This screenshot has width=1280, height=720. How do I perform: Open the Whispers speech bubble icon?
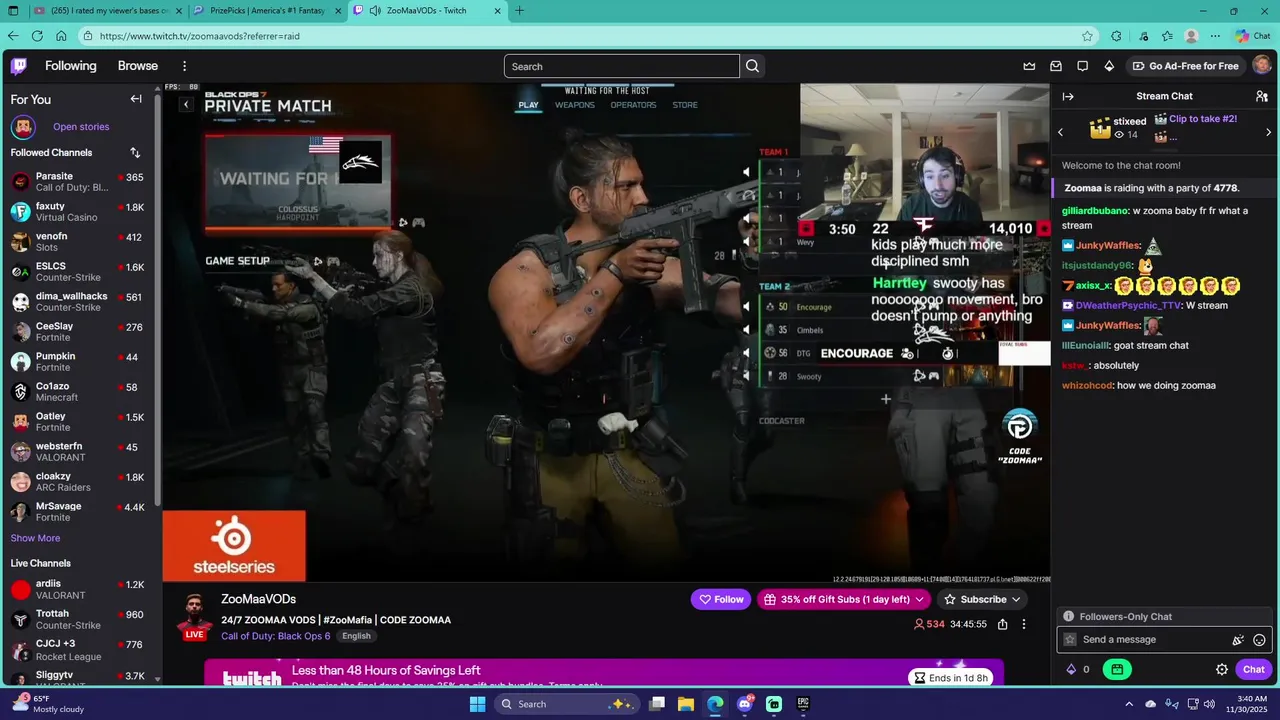point(1082,66)
